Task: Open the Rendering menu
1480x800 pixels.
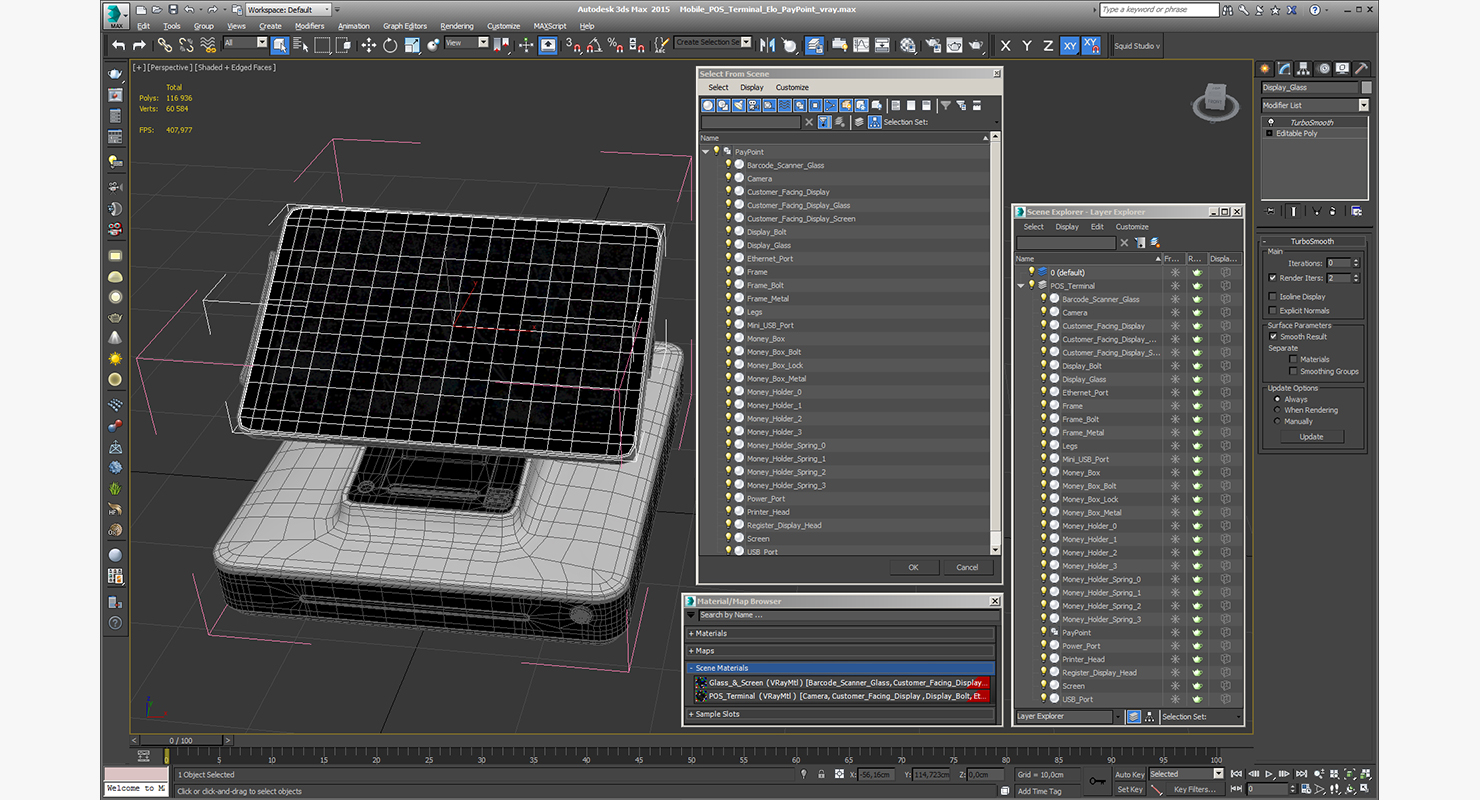Action: point(457,26)
